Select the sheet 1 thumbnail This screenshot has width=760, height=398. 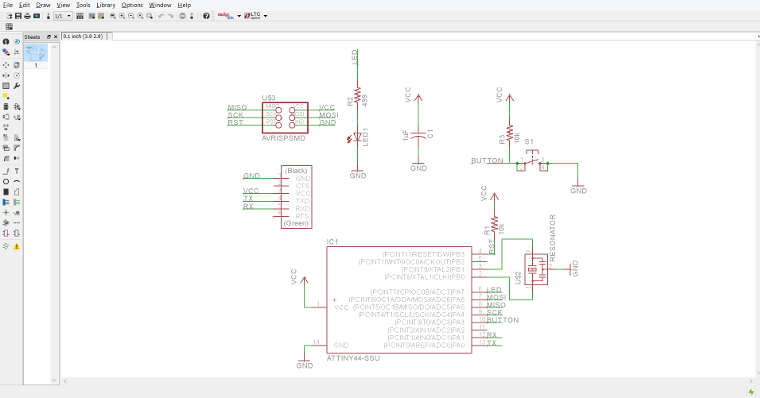coord(36,53)
